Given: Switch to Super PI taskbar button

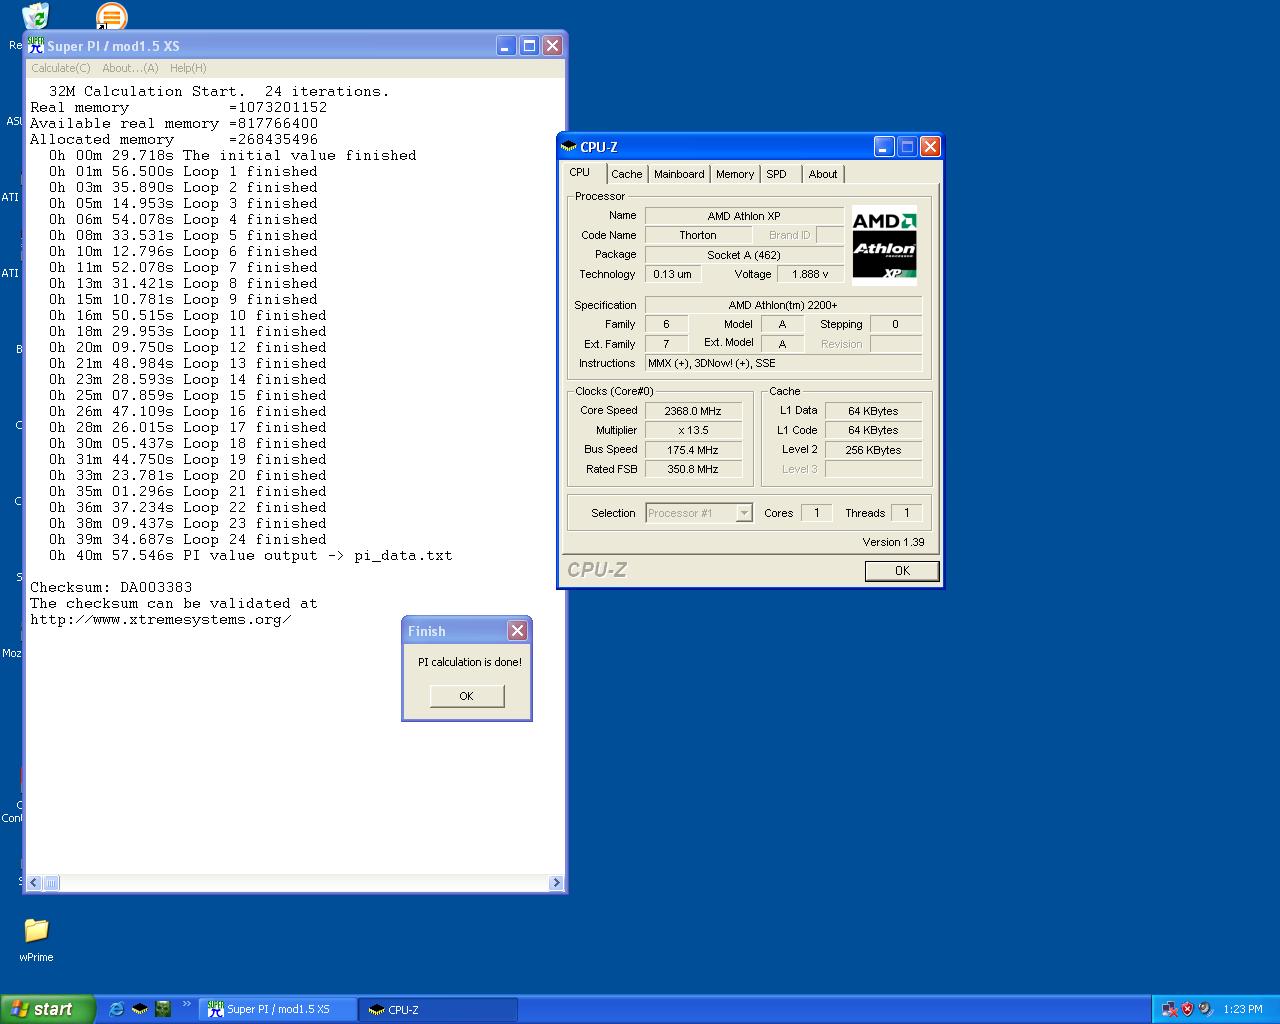Looking at the screenshot, I should click(279, 1009).
